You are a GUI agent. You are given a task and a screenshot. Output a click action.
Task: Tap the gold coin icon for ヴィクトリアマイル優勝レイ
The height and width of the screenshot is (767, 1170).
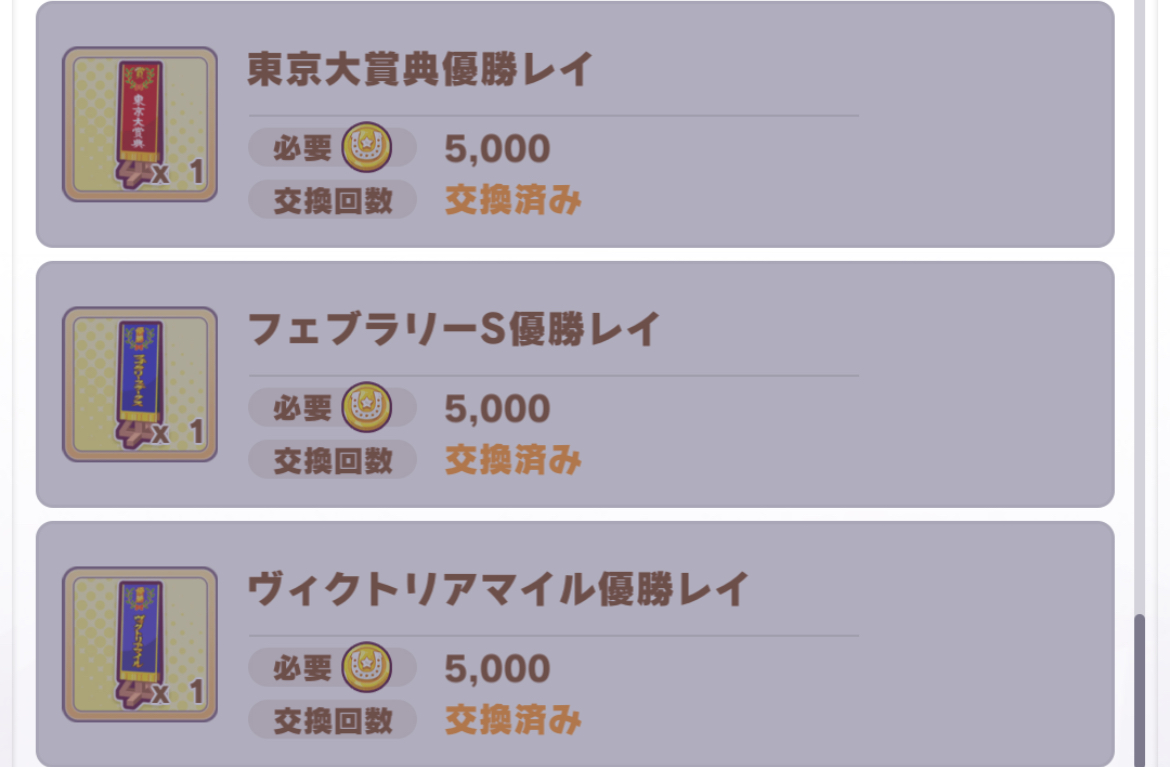click(367, 668)
